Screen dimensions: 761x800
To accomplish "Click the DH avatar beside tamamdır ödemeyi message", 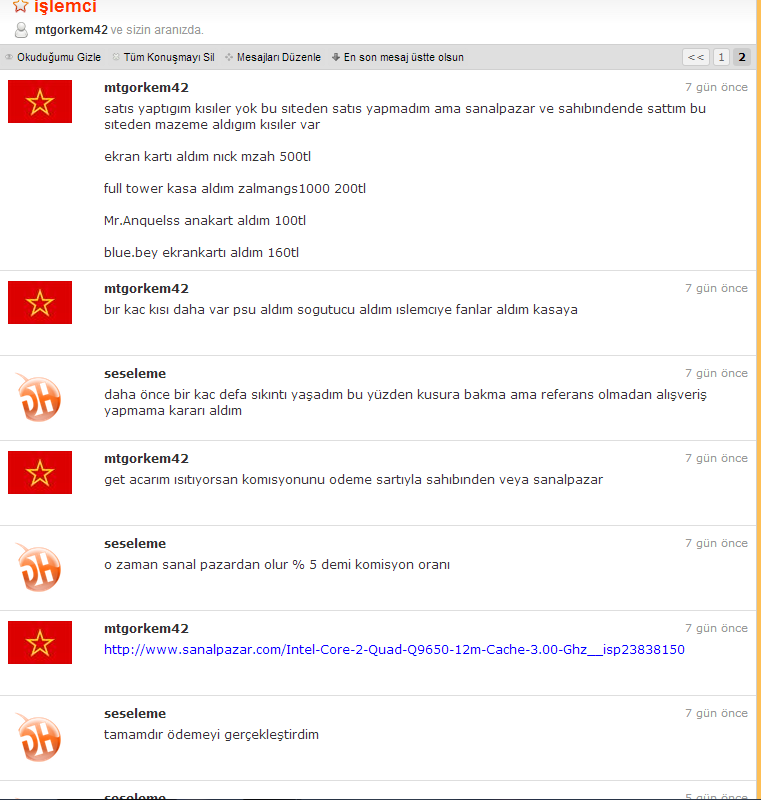I will [x=40, y=737].
